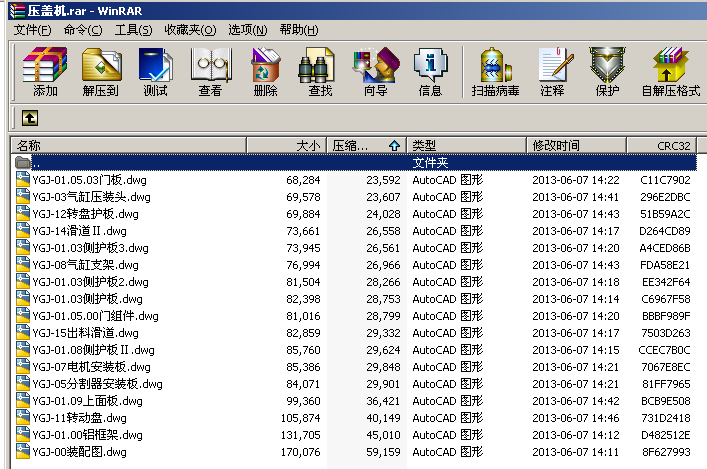Show archive Info (信息) icon

click(x=431, y=65)
